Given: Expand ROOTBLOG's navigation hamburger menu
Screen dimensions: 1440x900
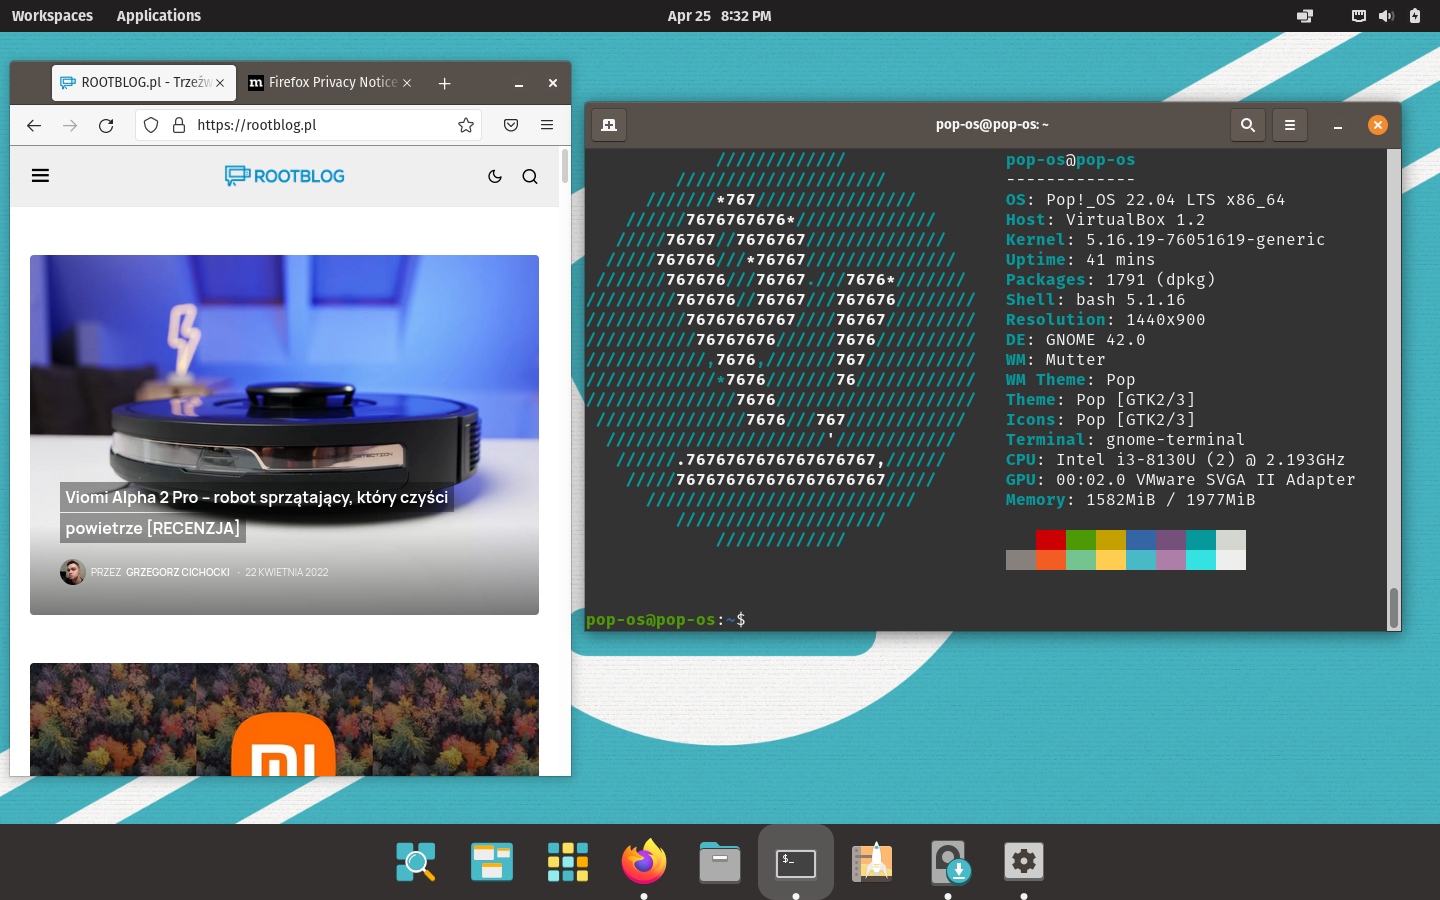Looking at the screenshot, I should tap(40, 175).
